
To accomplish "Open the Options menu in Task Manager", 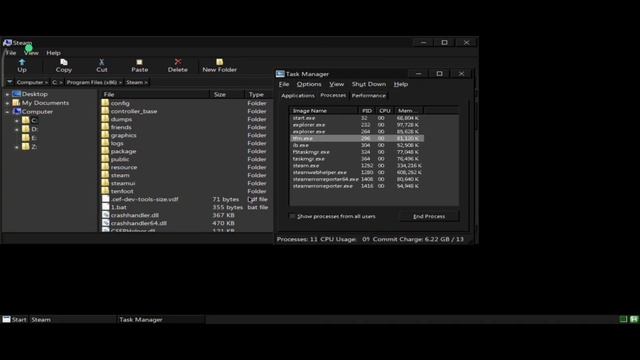I will coord(309,84).
